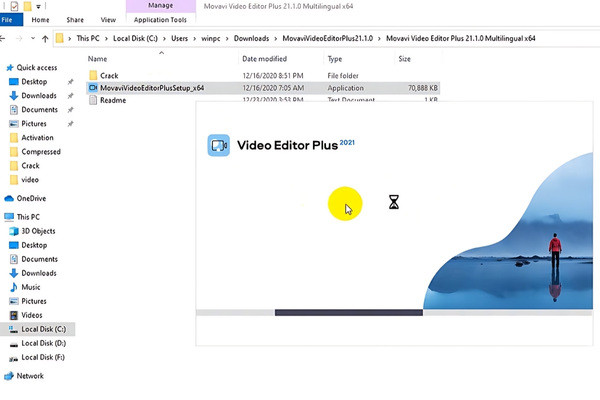The height and width of the screenshot is (400, 600).
Task: Open pinned Downloads under Quick access
Action: [x=39, y=95]
